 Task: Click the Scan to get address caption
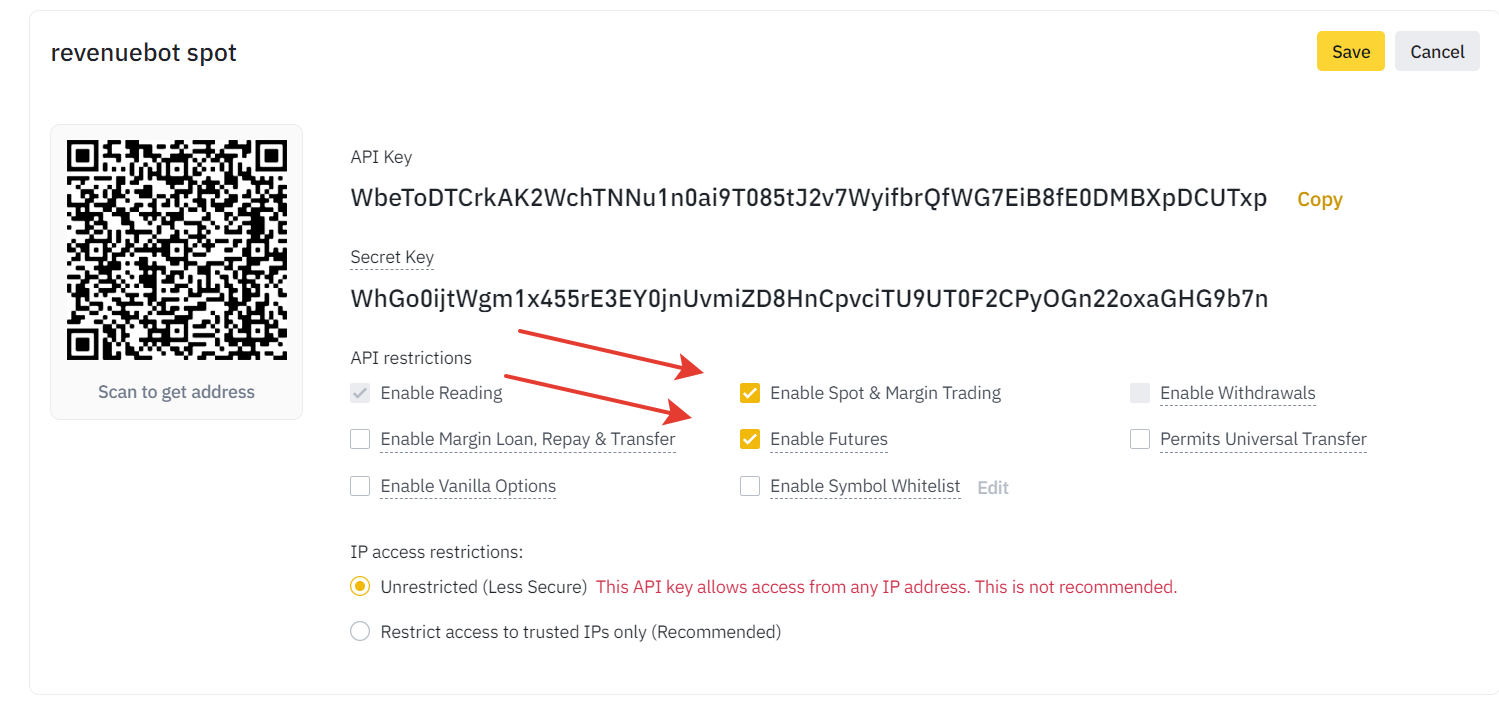tap(176, 392)
